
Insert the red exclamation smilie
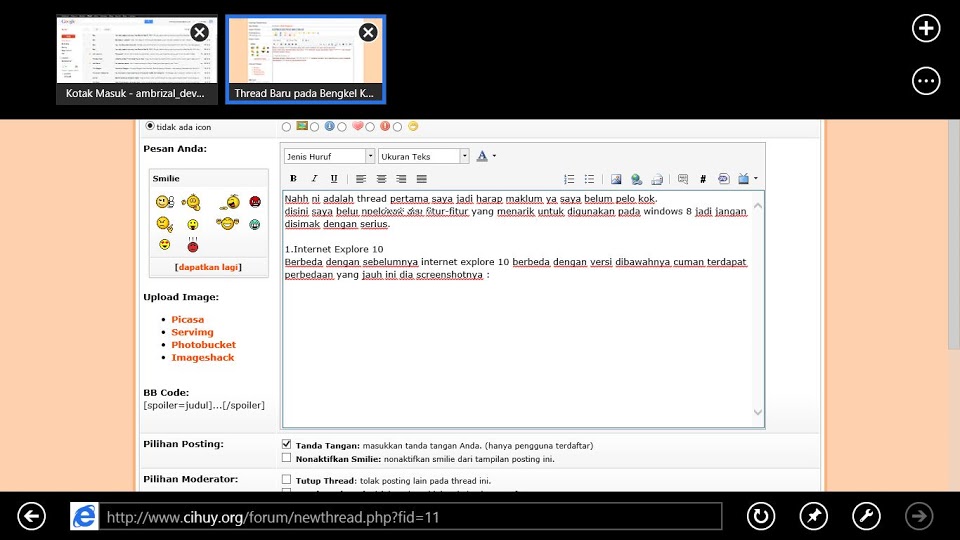coord(193,244)
